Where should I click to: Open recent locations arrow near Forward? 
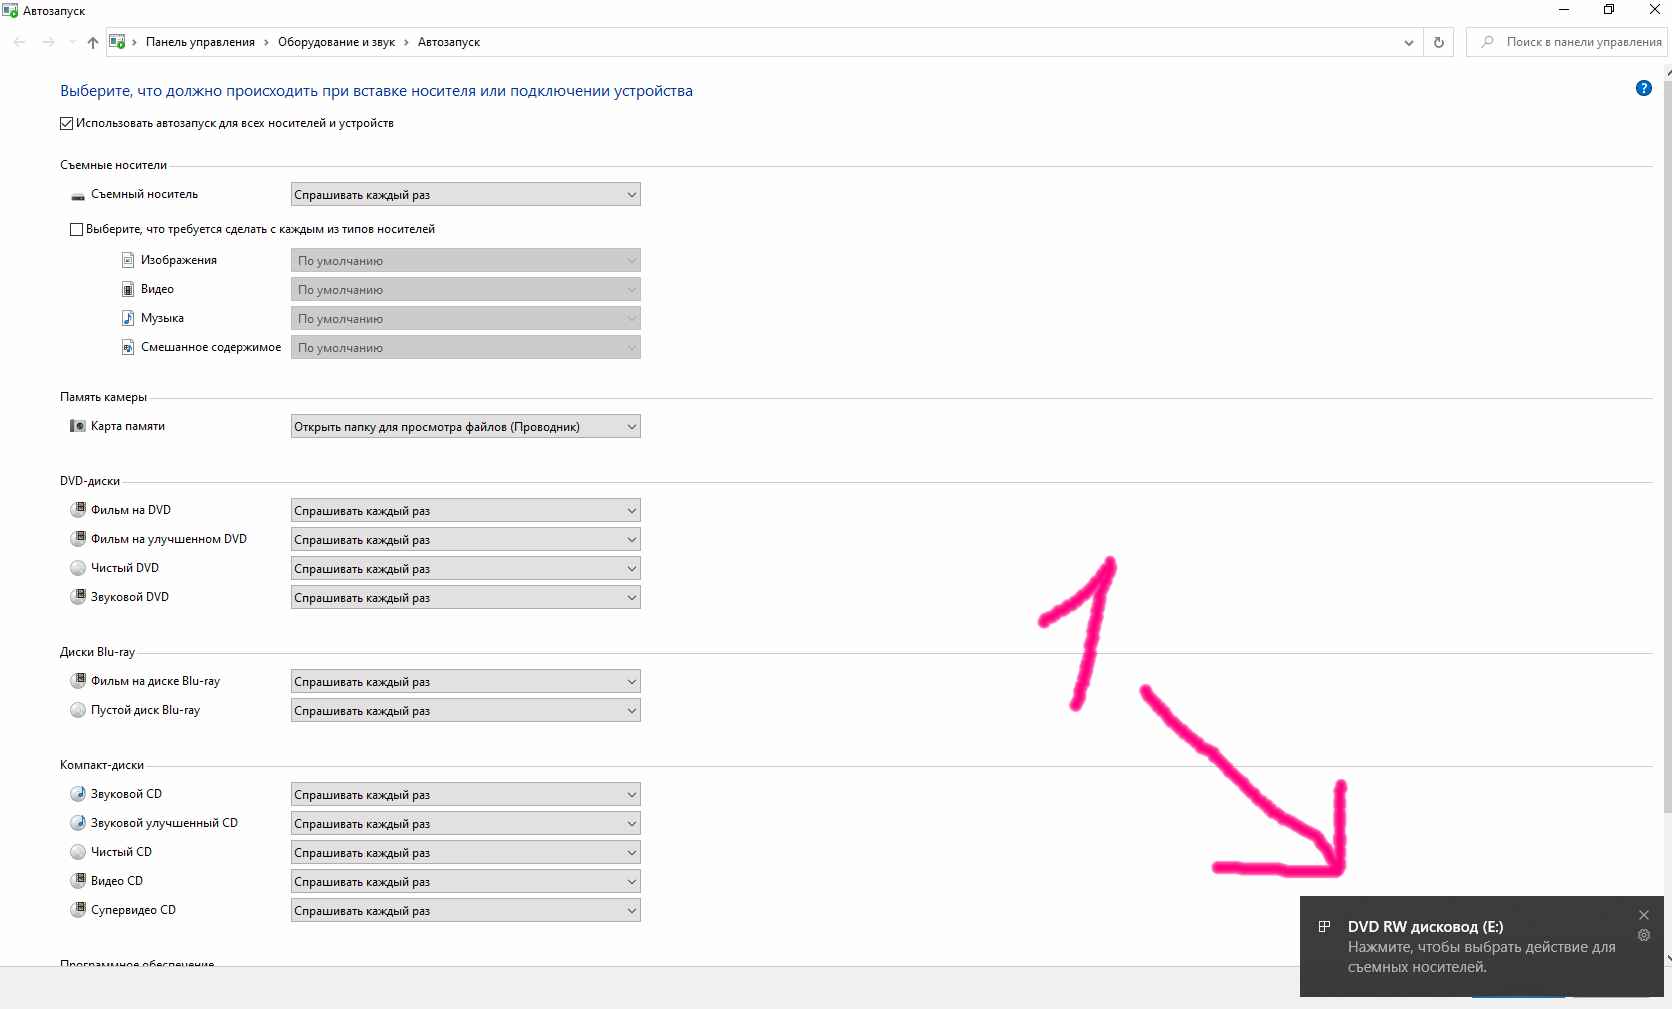coord(71,42)
